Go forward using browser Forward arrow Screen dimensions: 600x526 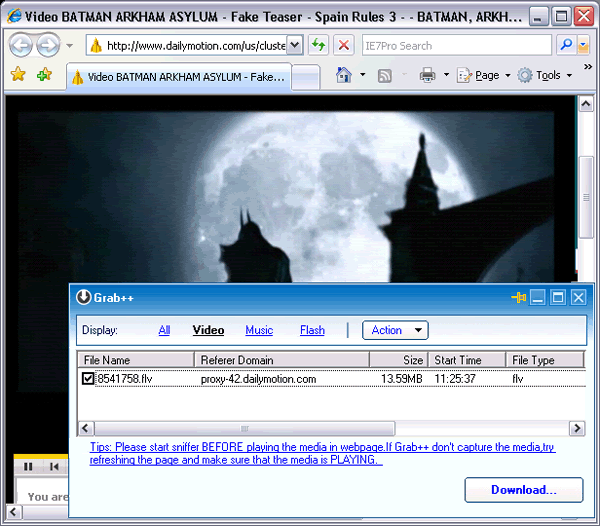pos(48,46)
